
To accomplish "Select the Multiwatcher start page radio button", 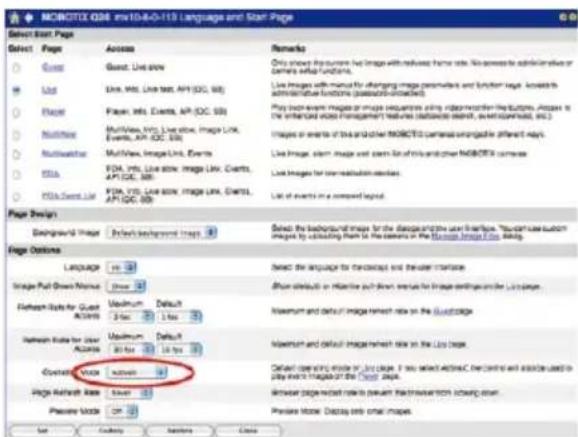I will (16, 154).
